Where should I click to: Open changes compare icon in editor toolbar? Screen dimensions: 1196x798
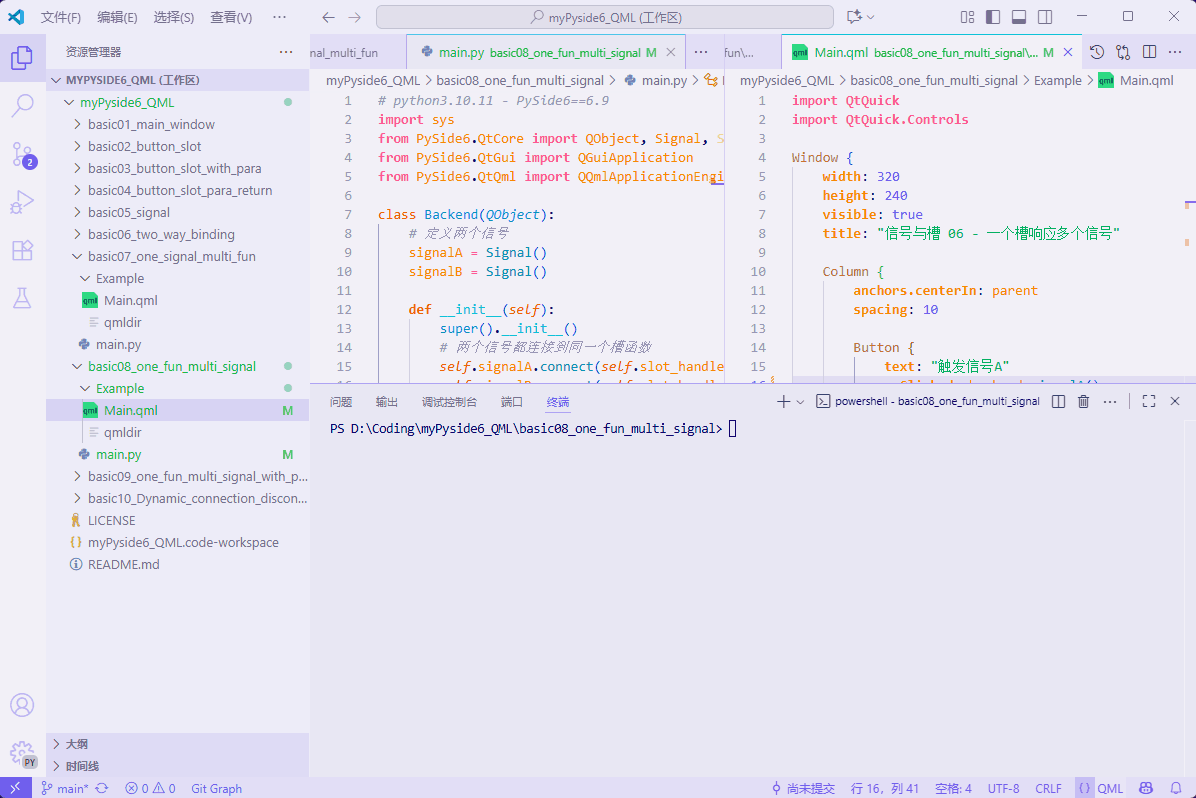point(1123,52)
